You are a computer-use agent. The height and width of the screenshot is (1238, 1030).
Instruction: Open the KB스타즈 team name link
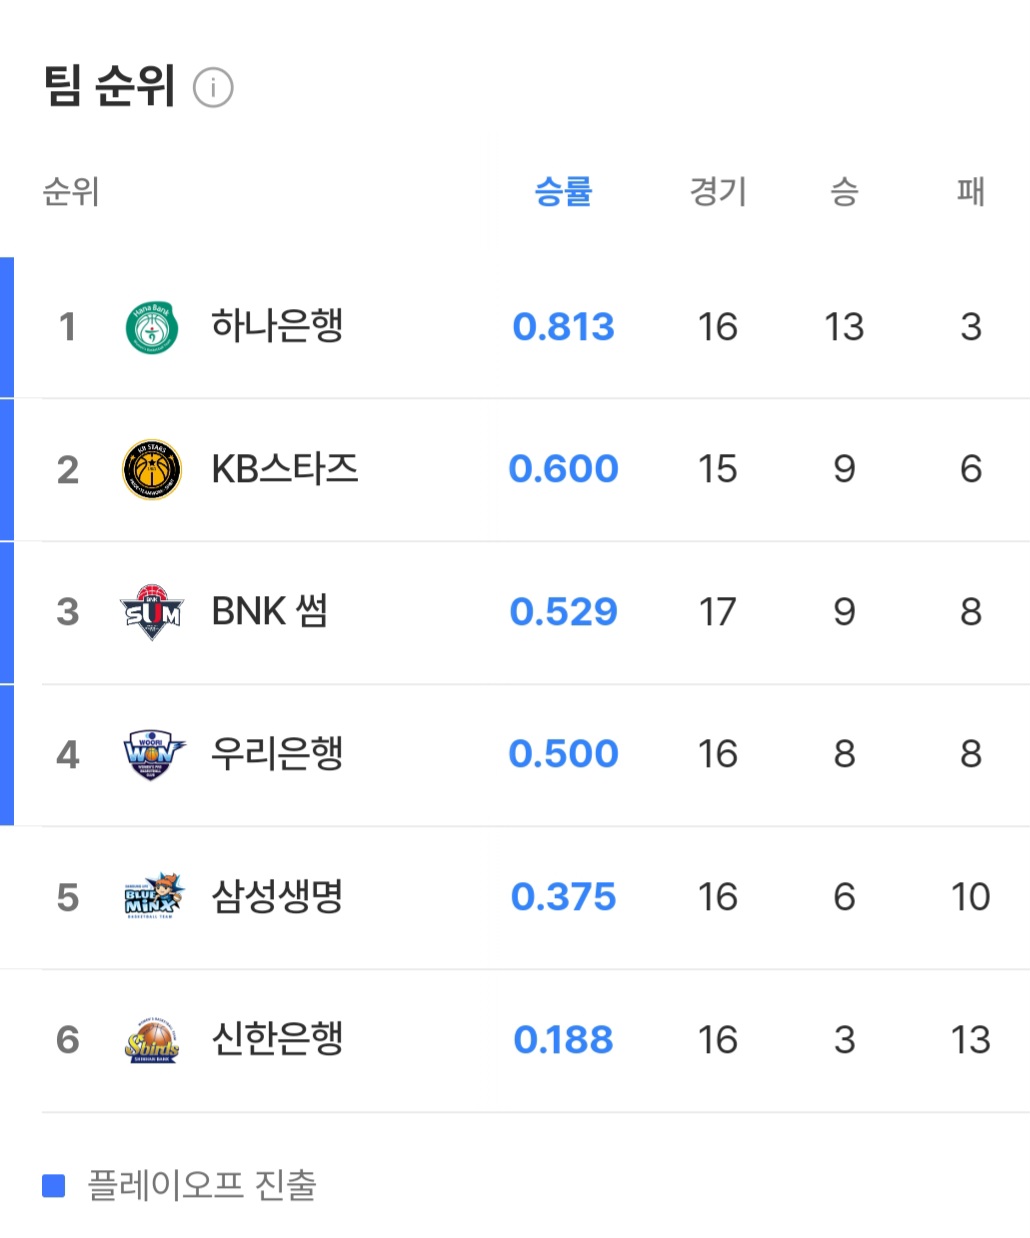(285, 468)
